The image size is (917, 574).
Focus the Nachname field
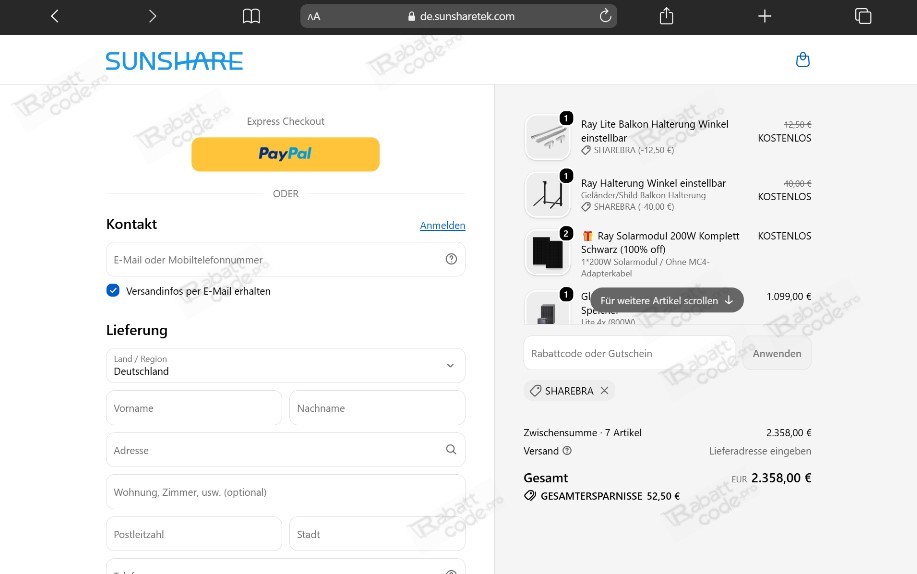tap(377, 408)
